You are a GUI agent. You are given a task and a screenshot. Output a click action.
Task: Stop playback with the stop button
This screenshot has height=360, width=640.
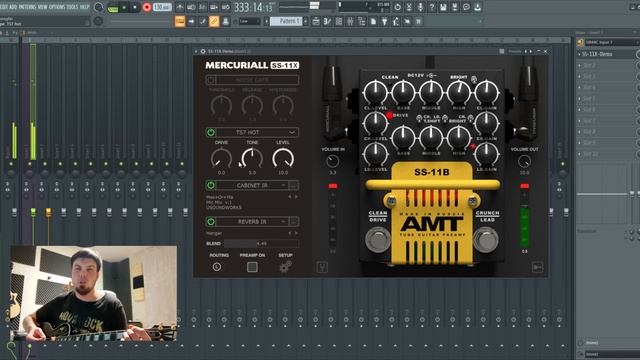tap(135, 7)
